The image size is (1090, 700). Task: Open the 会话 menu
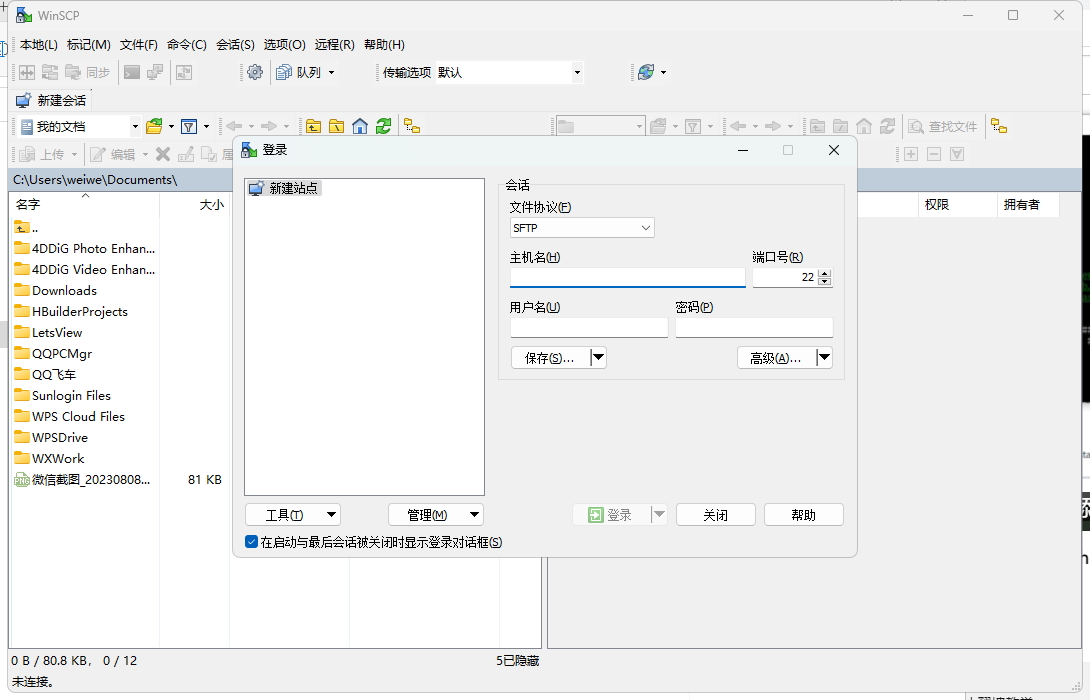click(235, 44)
